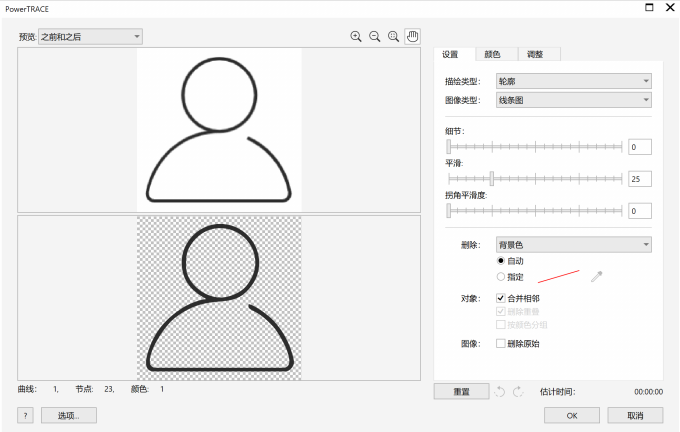Click the OK button
Viewport: 680px width, 432px height.
coord(572,416)
